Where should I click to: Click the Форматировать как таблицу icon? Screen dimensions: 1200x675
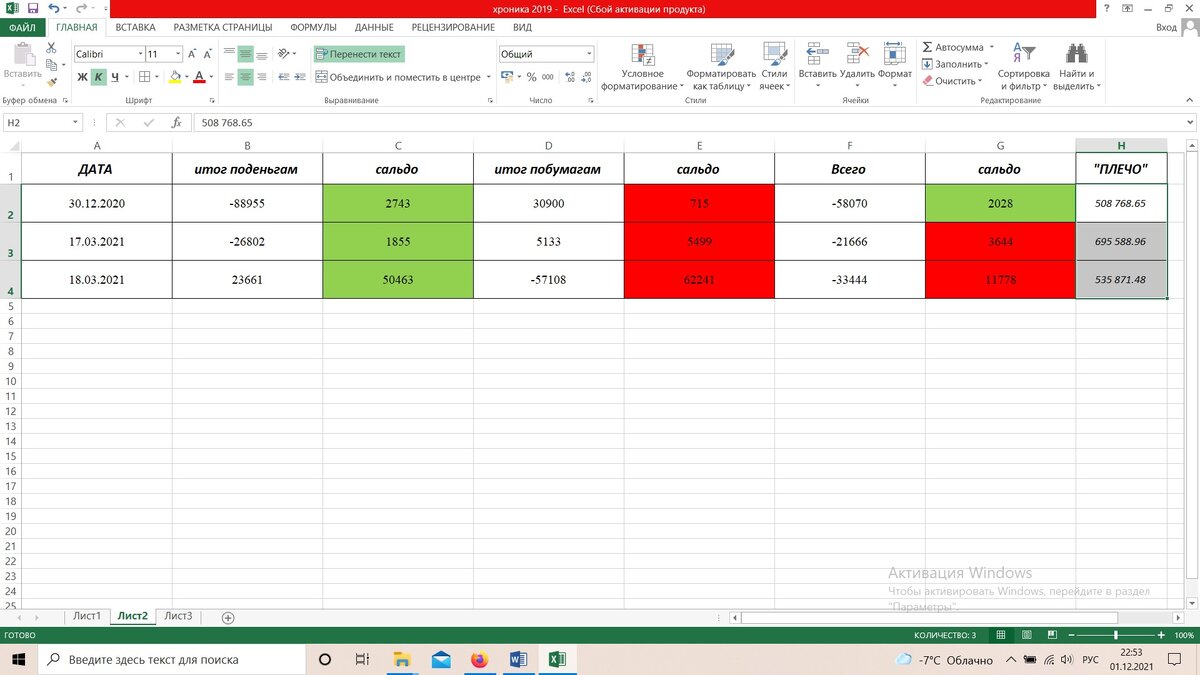[721, 54]
